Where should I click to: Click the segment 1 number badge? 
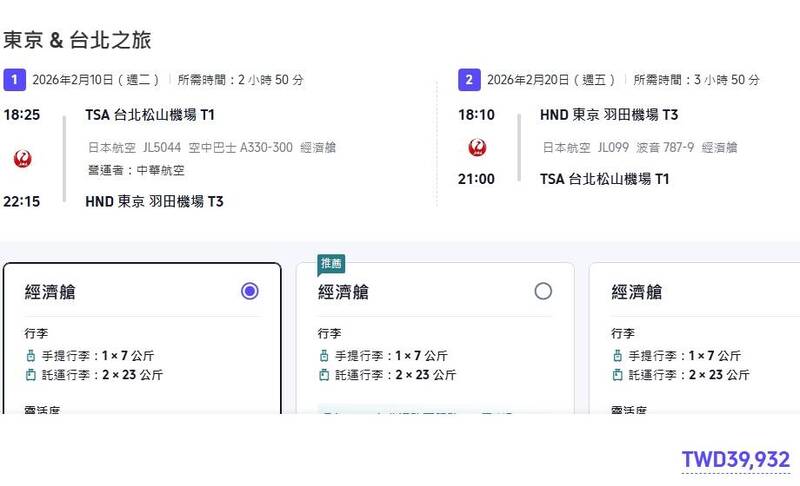tap(14, 79)
